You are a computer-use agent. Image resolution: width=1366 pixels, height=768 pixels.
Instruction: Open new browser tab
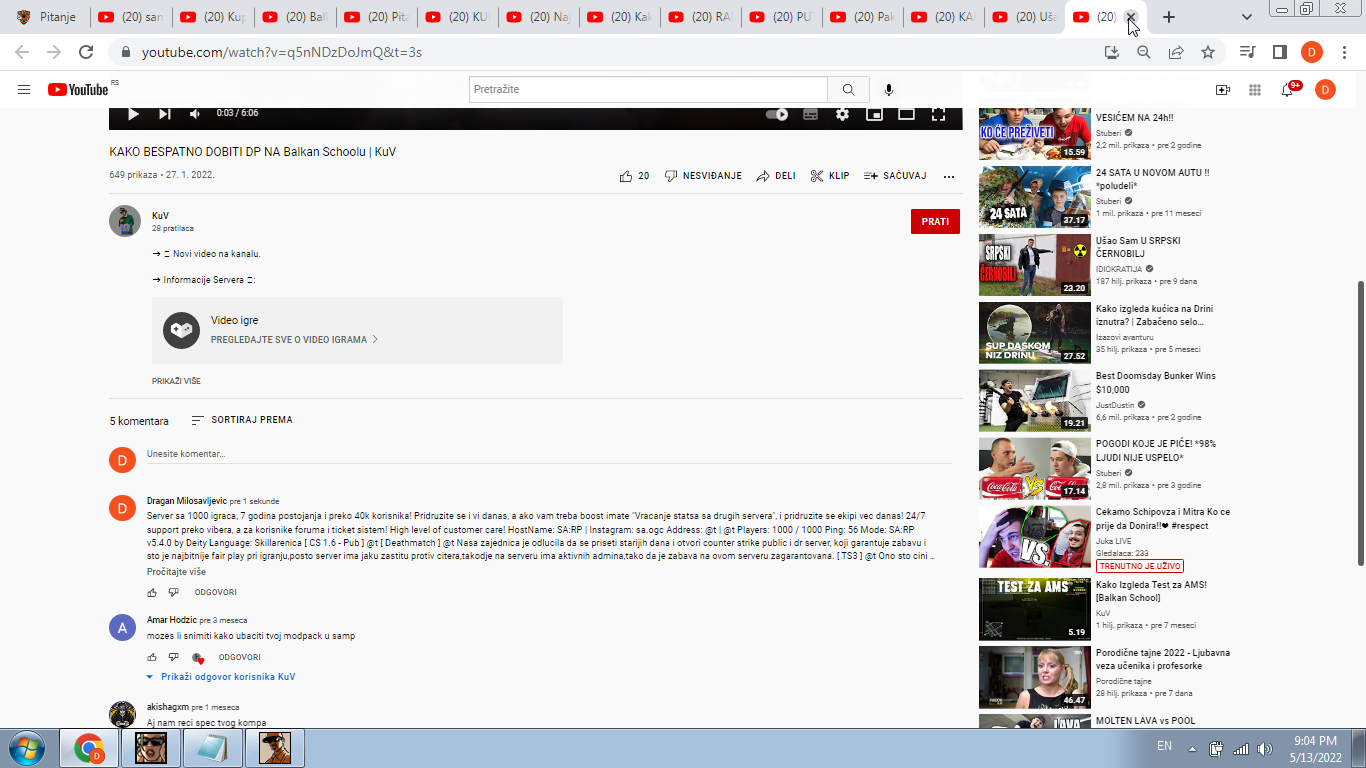(1169, 17)
